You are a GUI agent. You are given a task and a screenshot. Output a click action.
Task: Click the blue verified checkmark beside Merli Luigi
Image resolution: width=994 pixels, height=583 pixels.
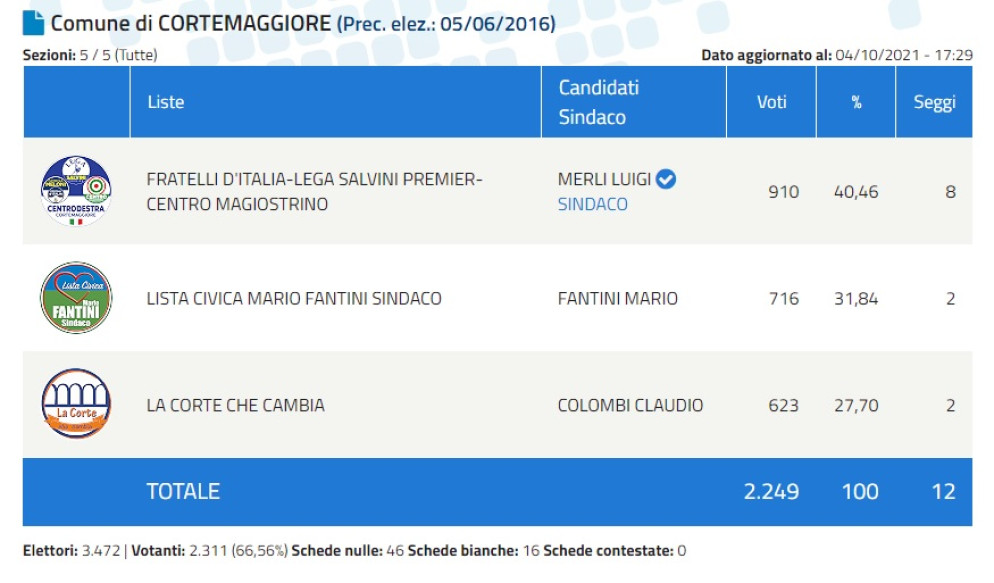666,179
